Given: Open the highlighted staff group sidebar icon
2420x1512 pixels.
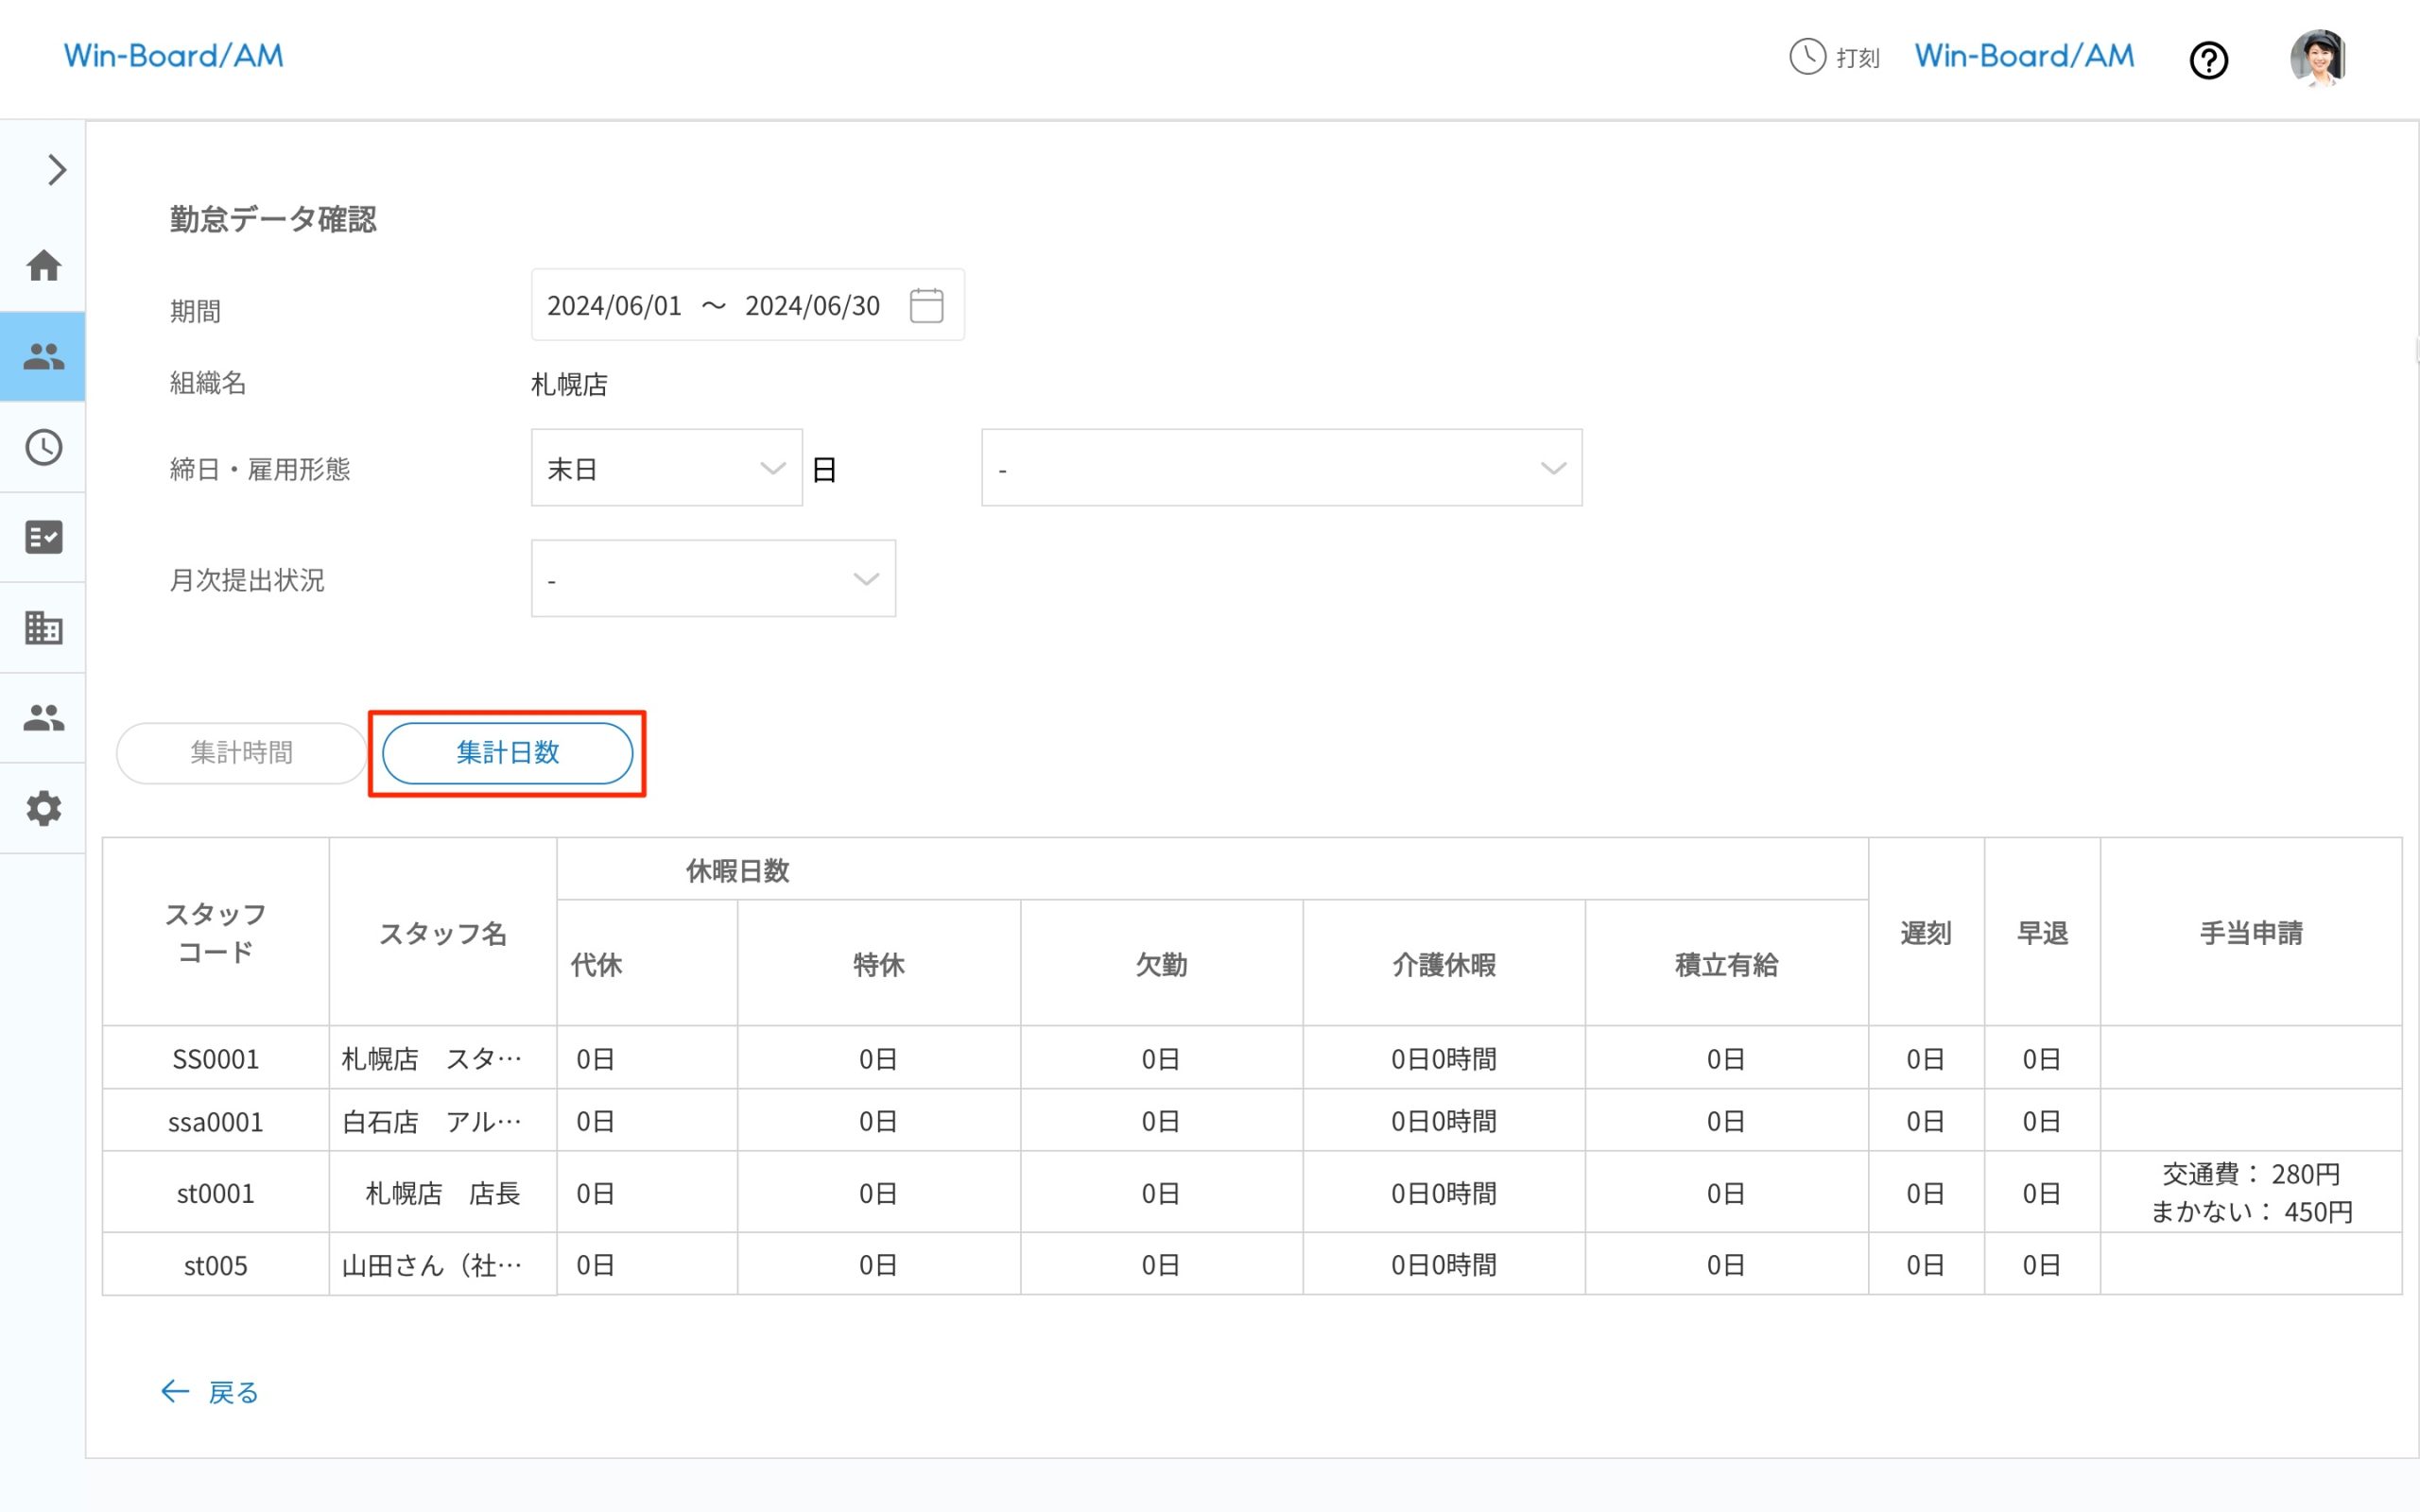Looking at the screenshot, I should (44, 357).
